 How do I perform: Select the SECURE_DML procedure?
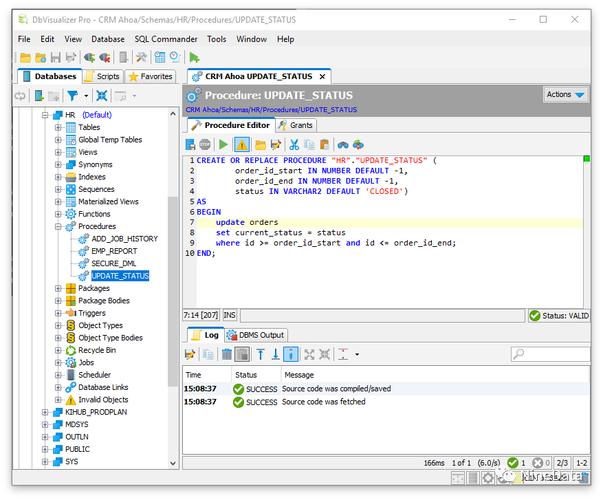point(113,263)
